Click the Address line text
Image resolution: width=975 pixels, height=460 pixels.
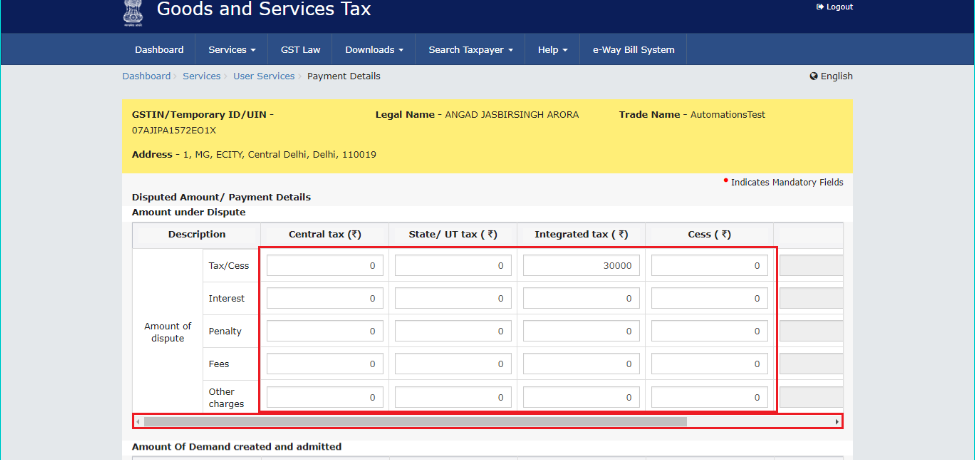[x=254, y=155]
